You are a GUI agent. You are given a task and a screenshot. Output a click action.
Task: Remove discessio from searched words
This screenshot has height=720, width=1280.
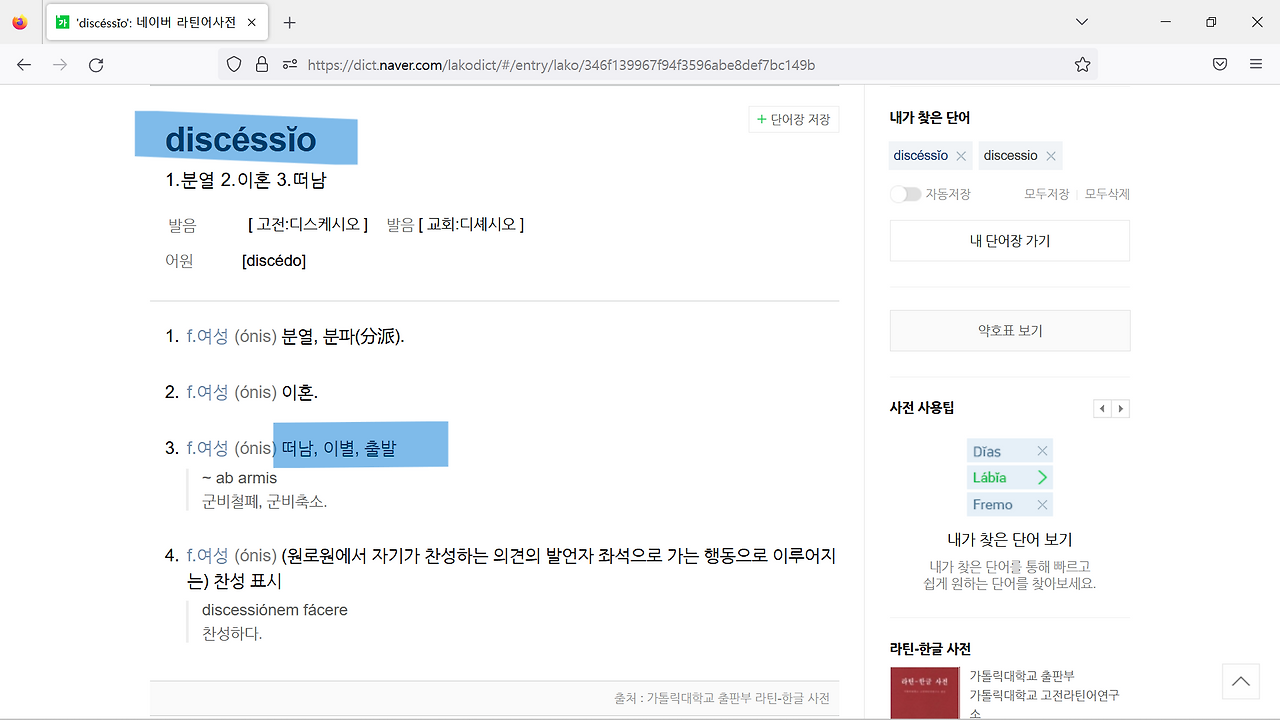coord(1050,156)
